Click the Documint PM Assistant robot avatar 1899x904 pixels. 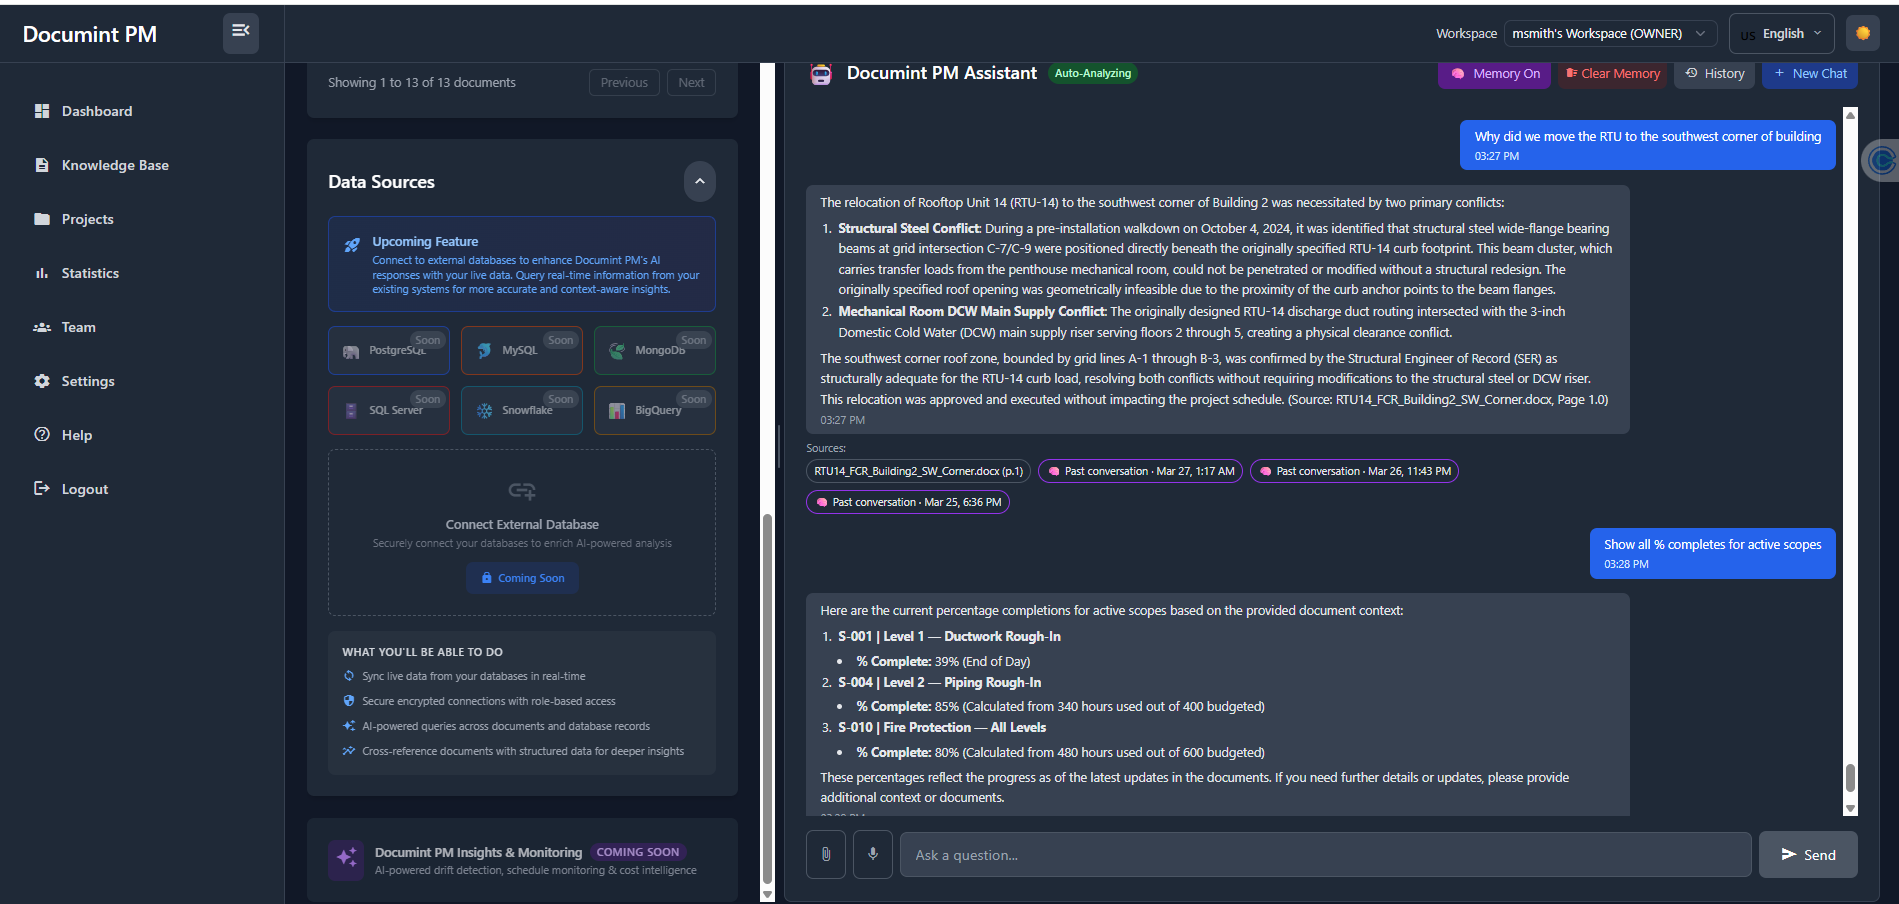(821, 74)
